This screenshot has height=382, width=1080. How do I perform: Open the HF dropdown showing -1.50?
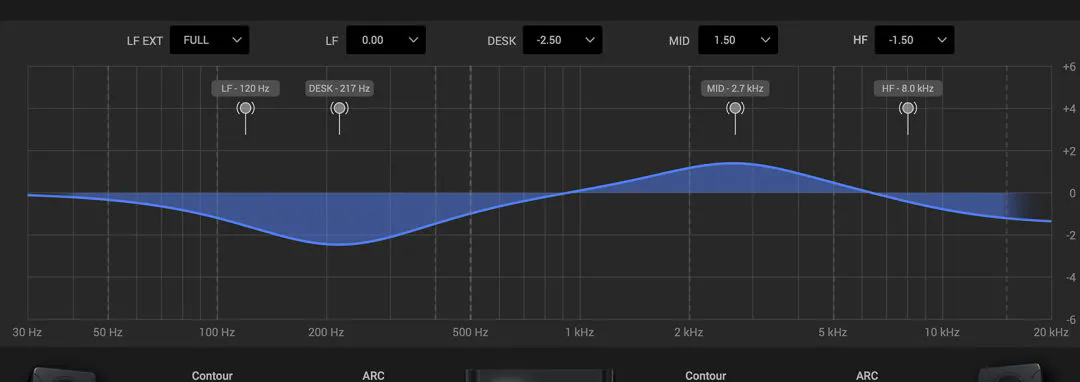click(914, 40)
